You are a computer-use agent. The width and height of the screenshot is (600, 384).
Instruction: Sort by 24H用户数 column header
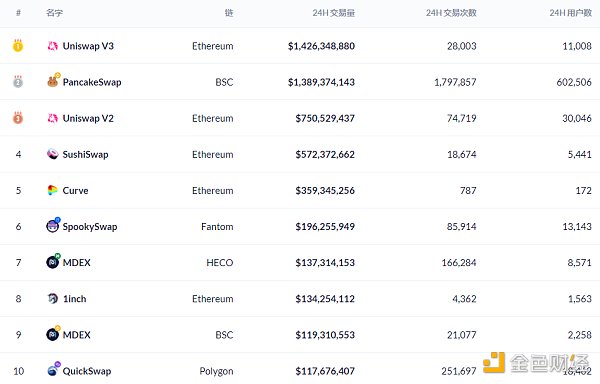[571, 13]
